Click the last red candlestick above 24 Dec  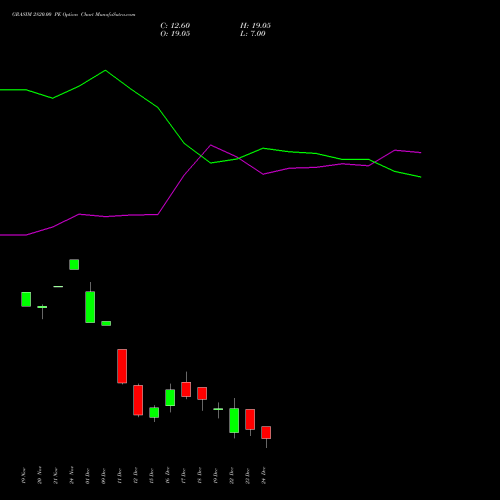click(x=266, y=432)
